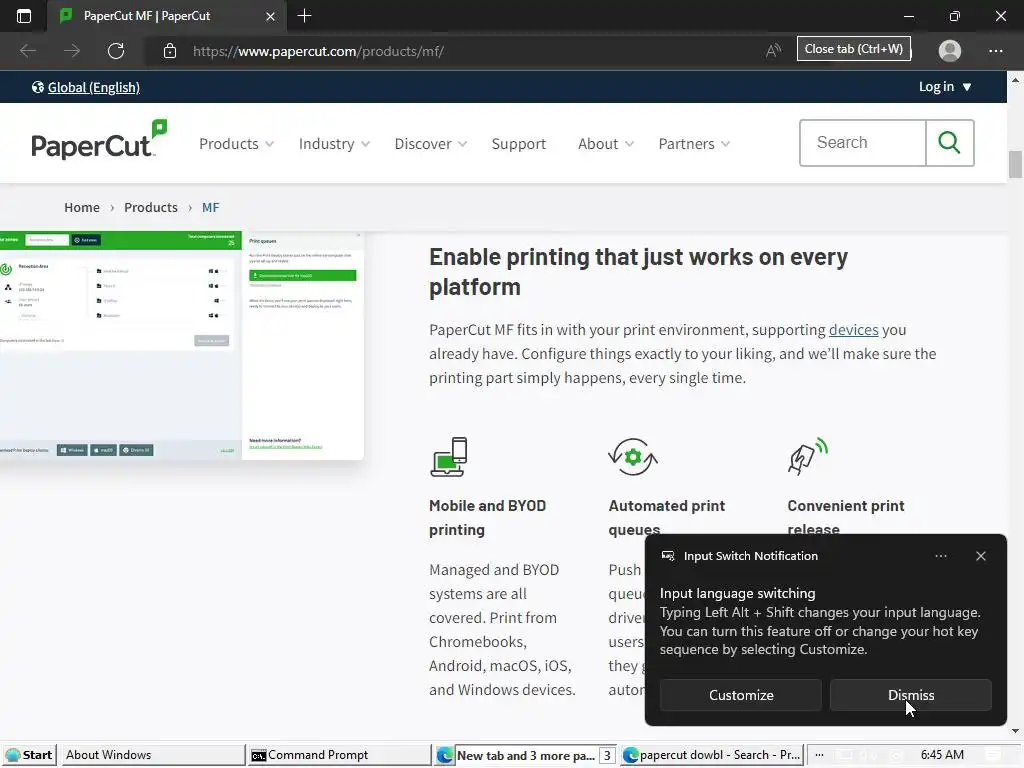This screenshot has height=768, width=1024.
Task: Click the green search magnifier button
Action: [950, 142]
